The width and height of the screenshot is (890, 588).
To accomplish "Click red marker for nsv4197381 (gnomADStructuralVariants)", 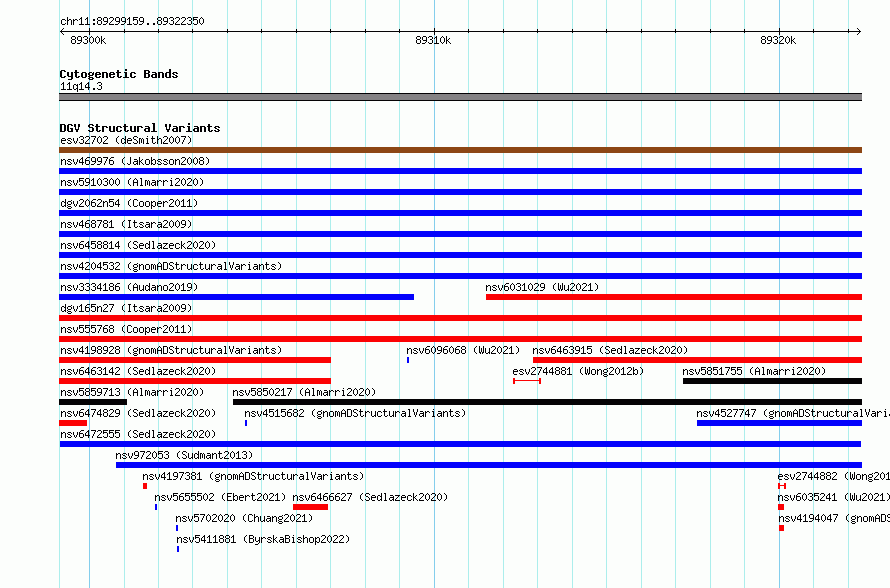I will [x=145, y=486].
